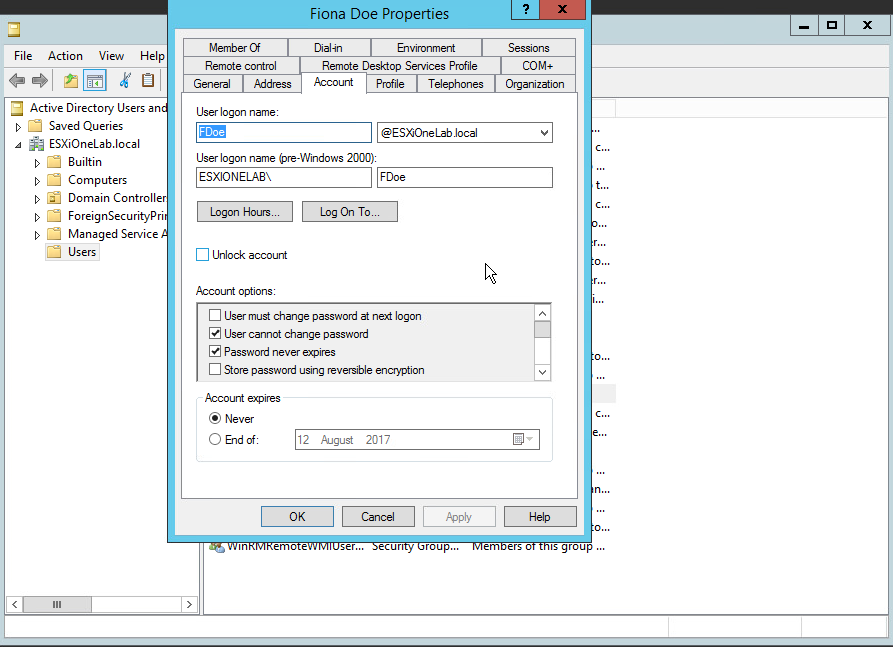893x647 pixels.
Task: Switch to the Profile tab
Action: pos(391,84)
